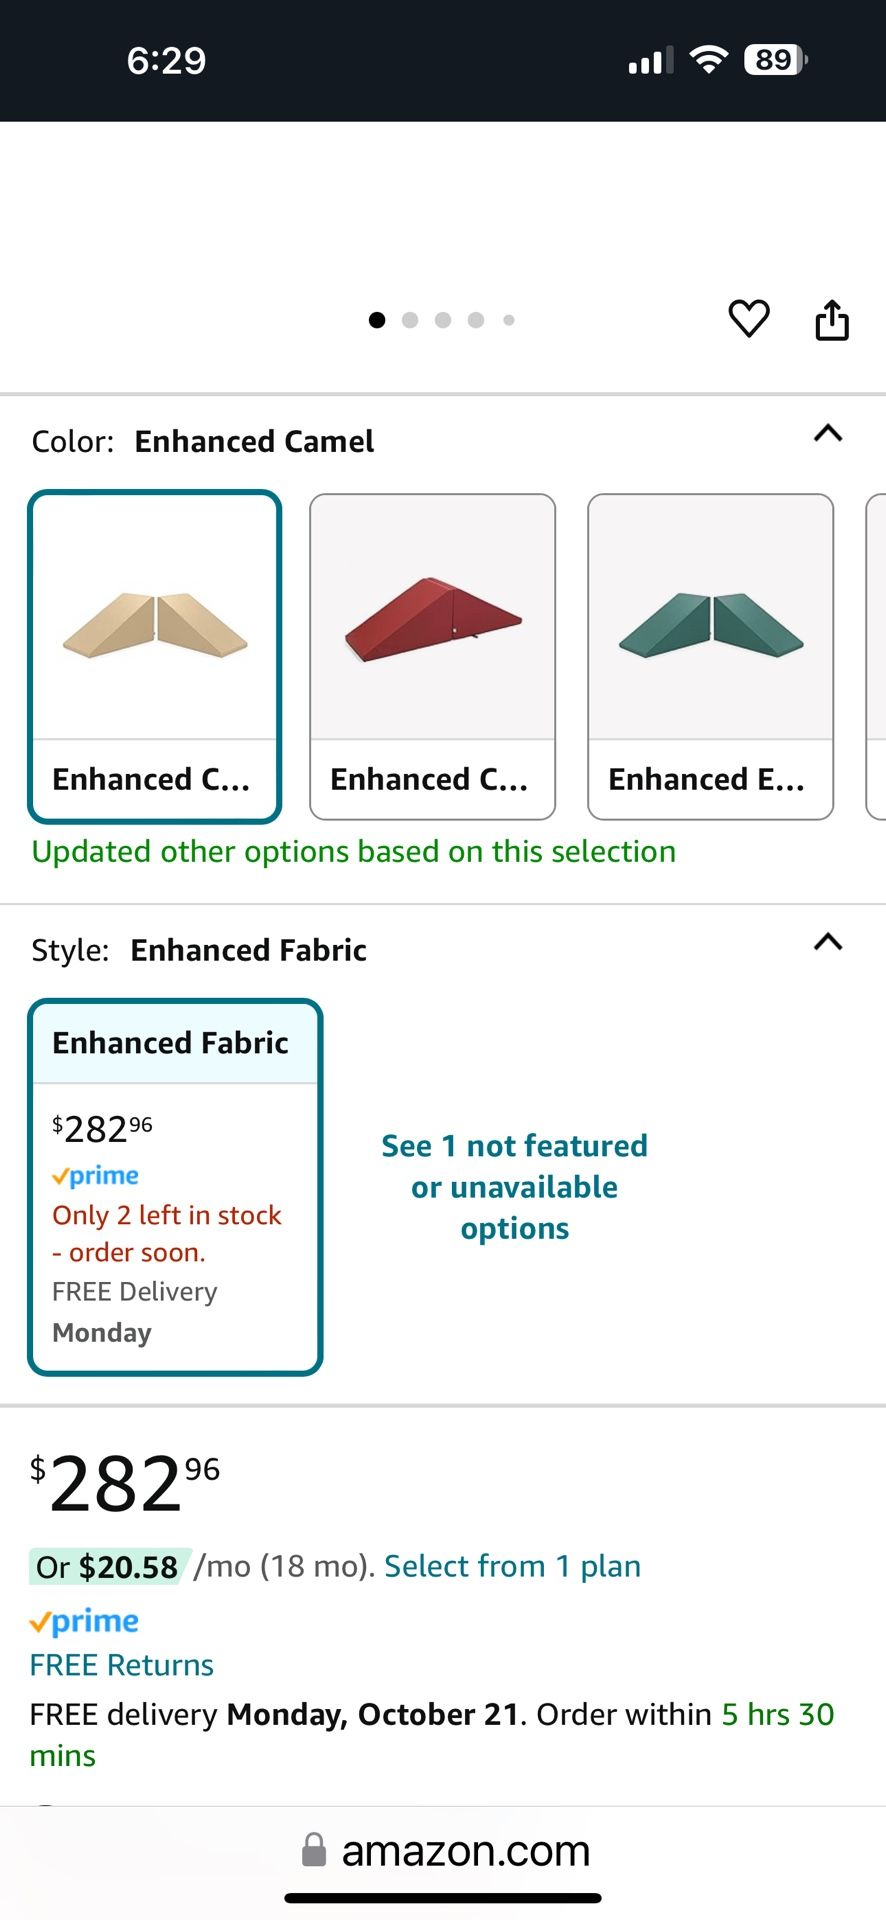Select the Enhanced Camel color swatch
The height and width of the screenshot is (1920, 886).
coord(155,656)
